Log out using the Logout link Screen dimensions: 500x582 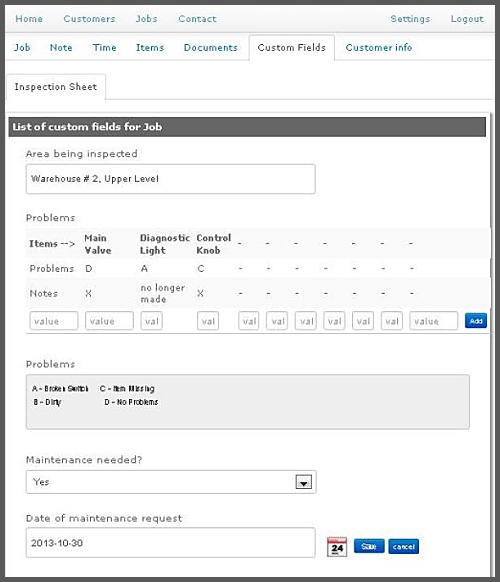point(467,19)
